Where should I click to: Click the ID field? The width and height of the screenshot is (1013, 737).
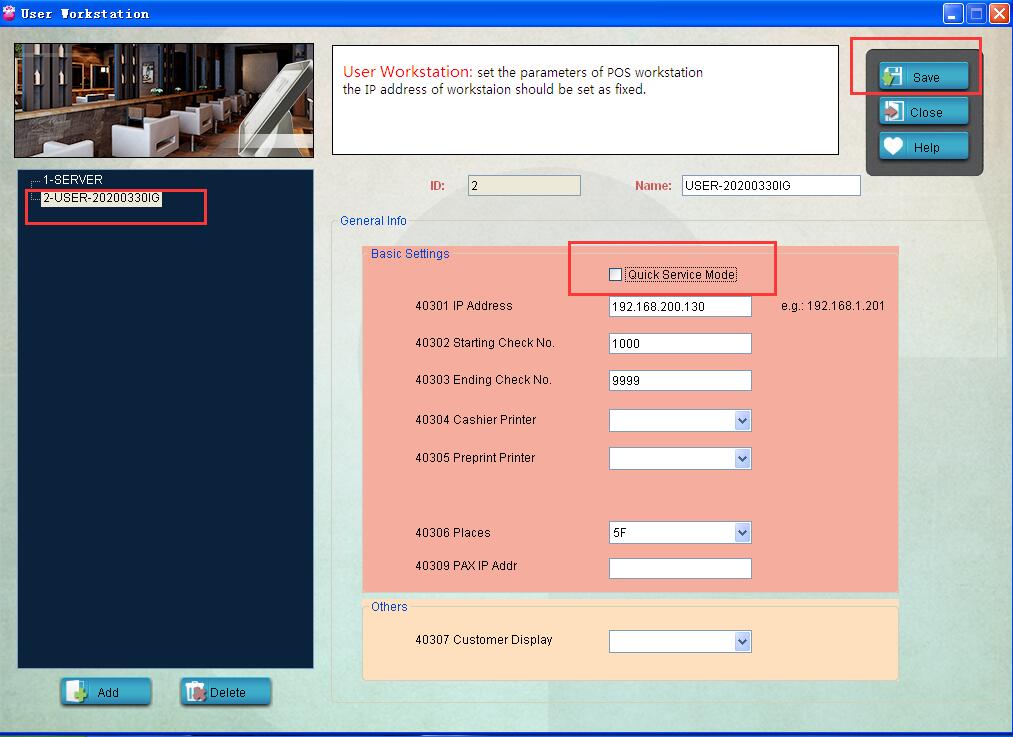coord(524,185)
